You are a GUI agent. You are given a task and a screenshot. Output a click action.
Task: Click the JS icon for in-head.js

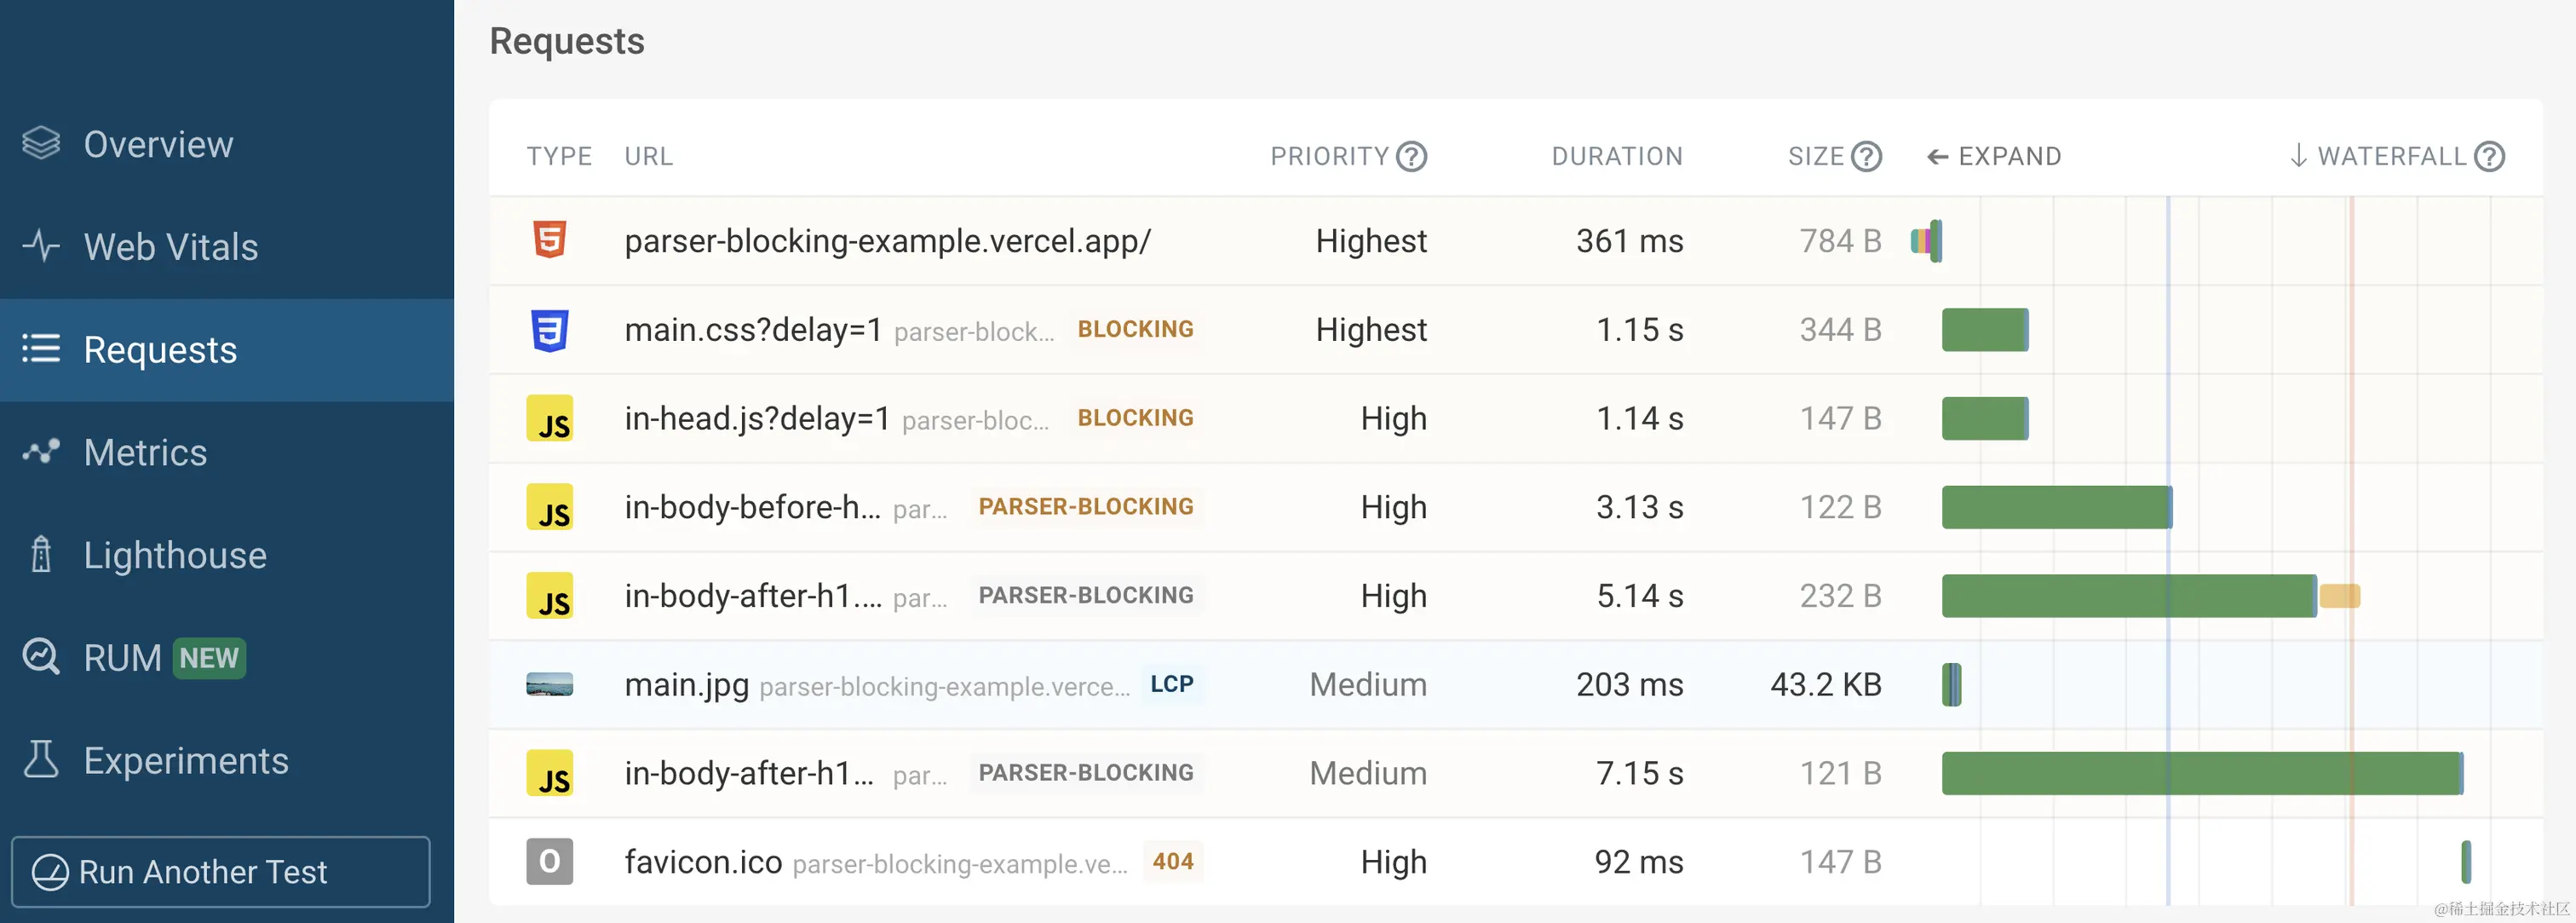click(549, 419)
